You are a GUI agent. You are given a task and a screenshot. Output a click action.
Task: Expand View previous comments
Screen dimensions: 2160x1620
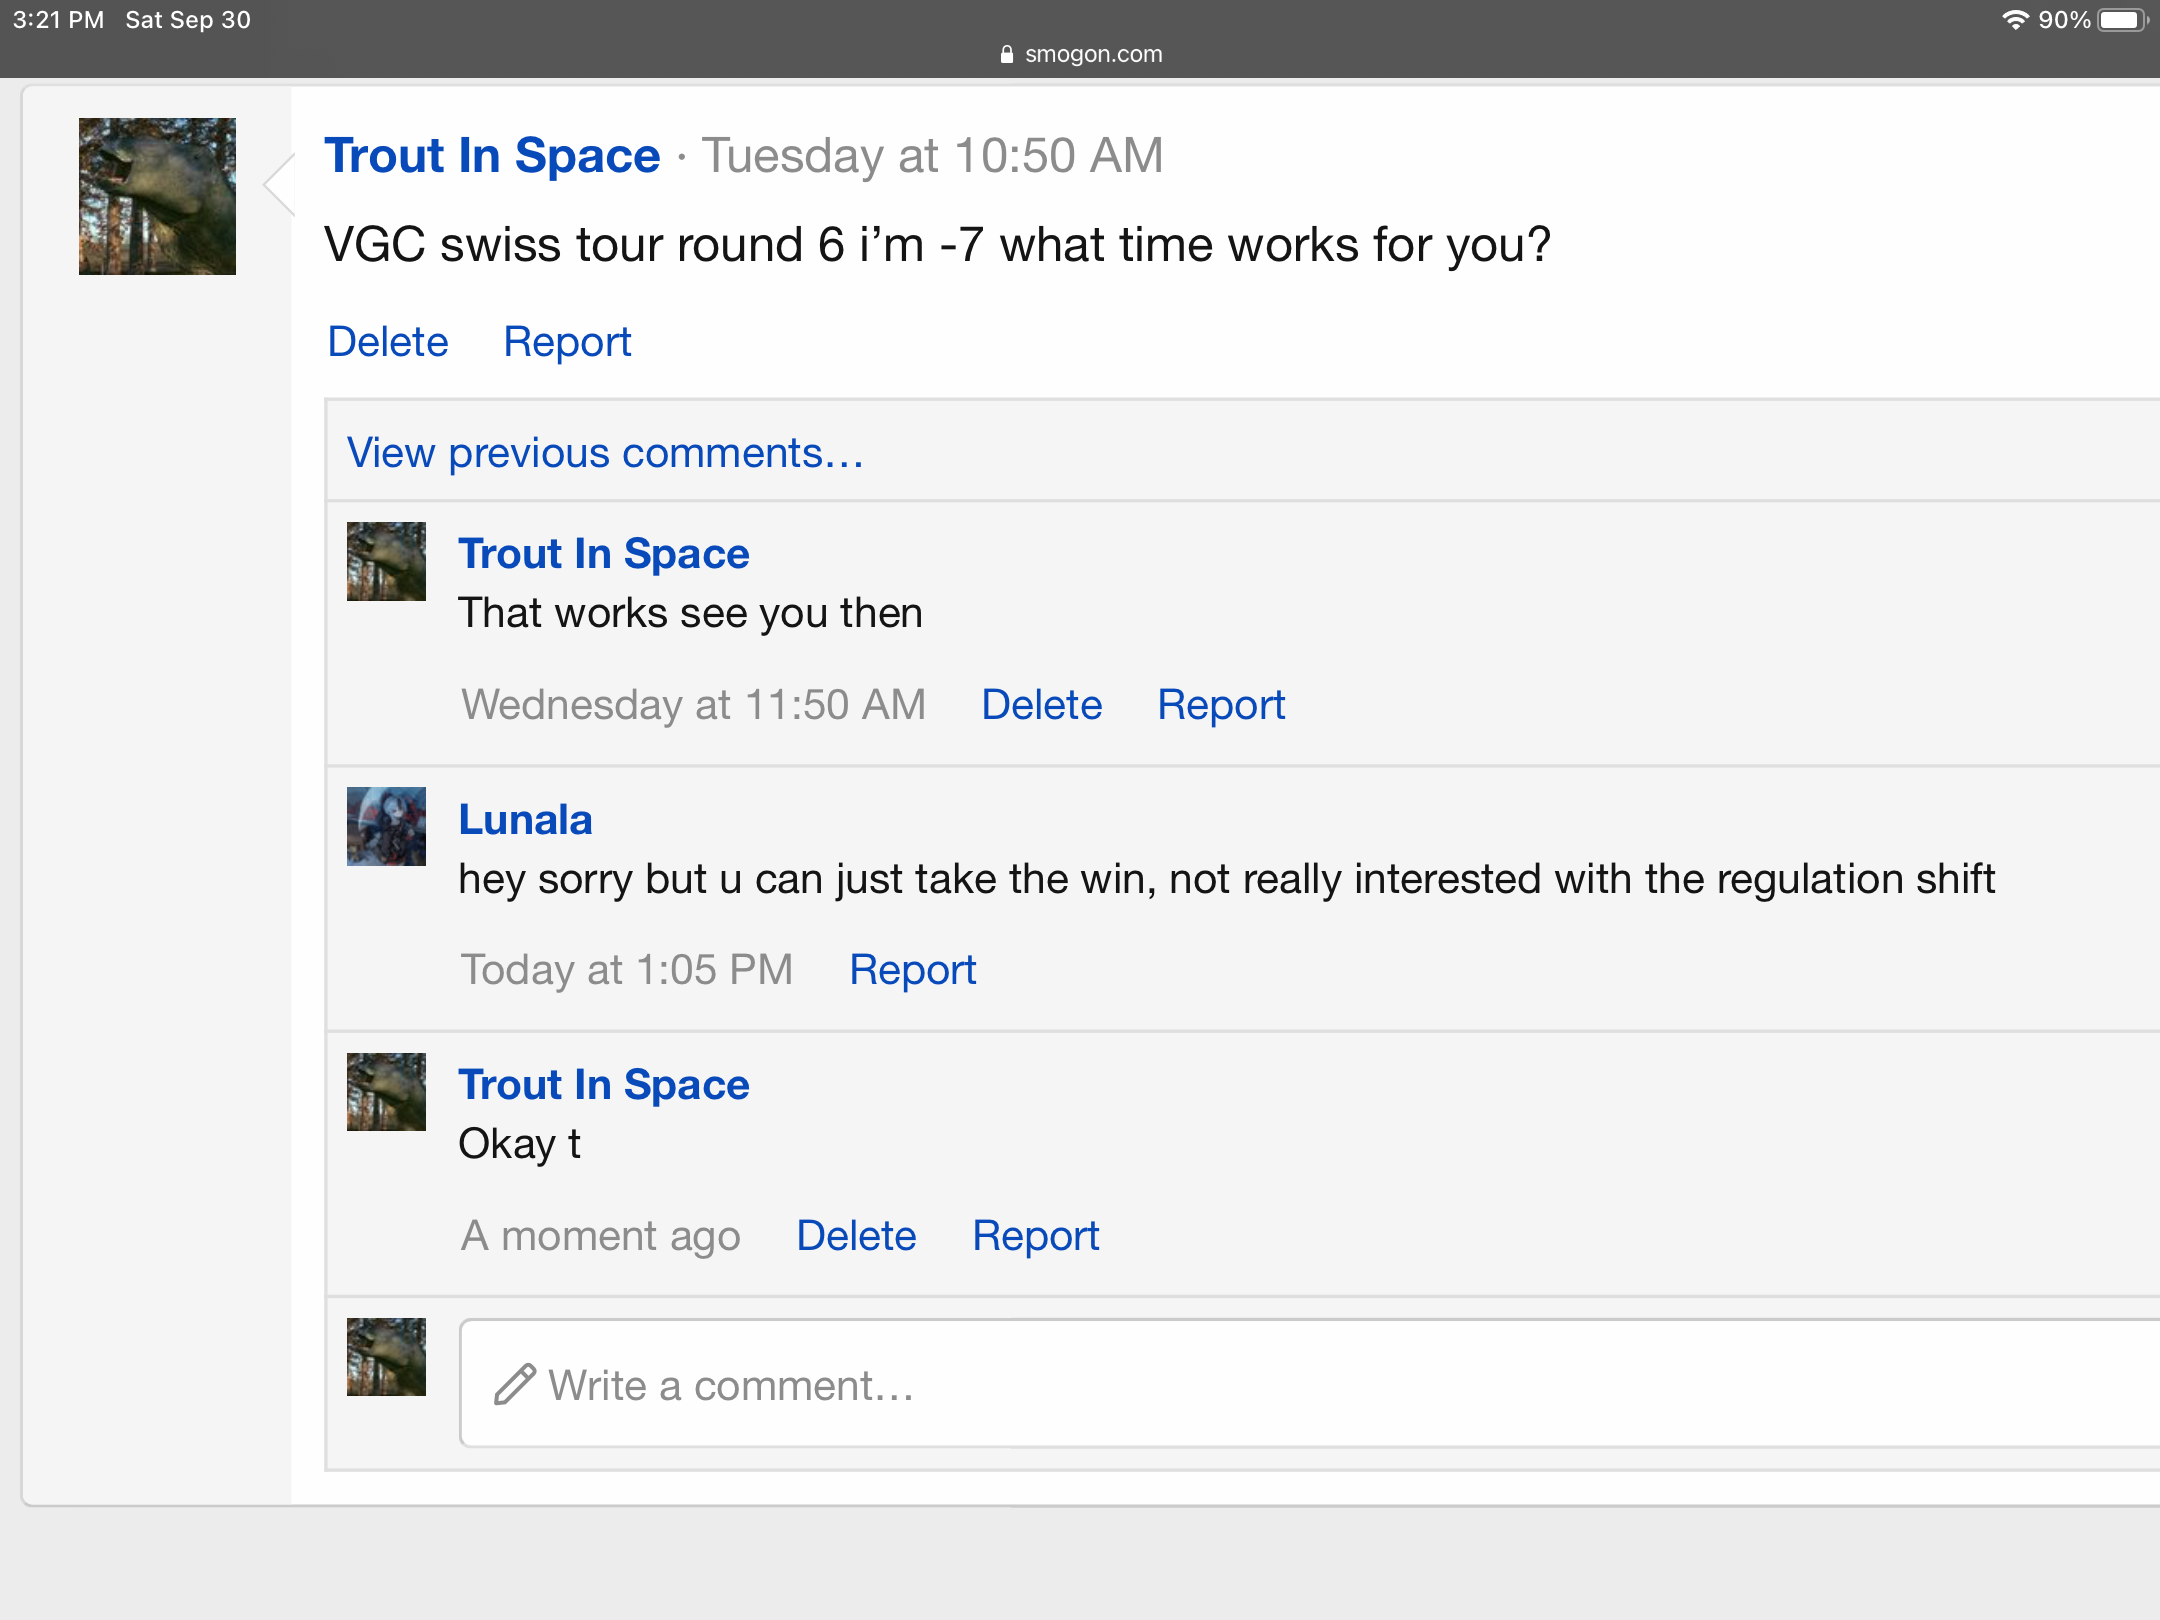coord(605,453)
